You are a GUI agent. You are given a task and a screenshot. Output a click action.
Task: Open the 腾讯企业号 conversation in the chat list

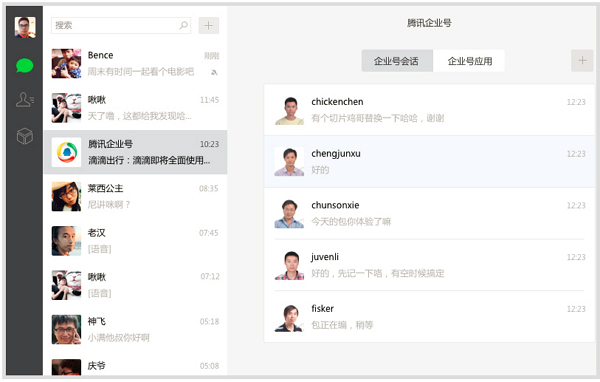coord(135,152)
